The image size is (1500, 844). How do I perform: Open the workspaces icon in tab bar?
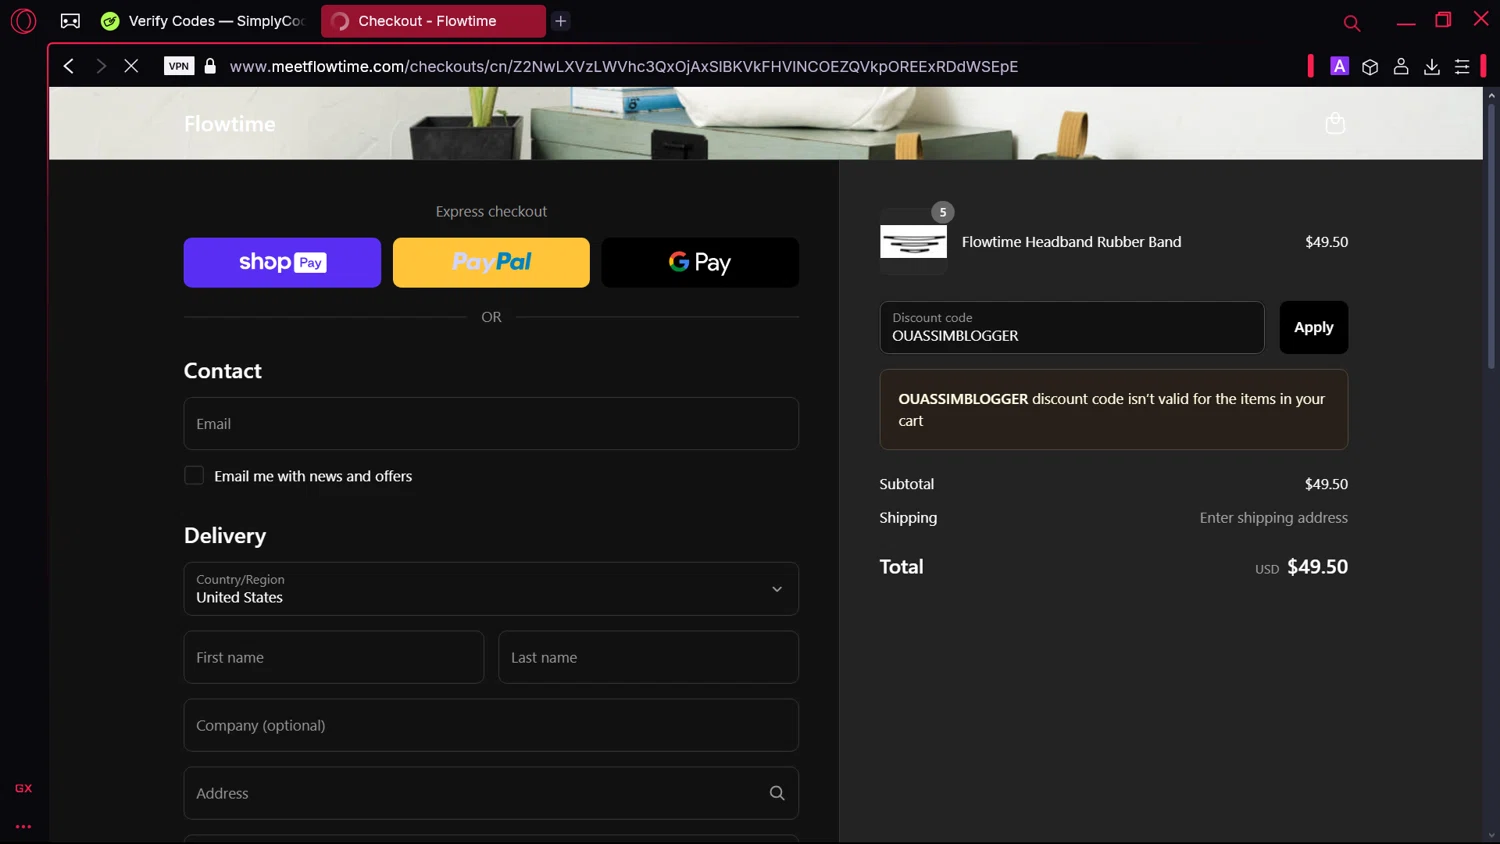[x=70, y=21]
